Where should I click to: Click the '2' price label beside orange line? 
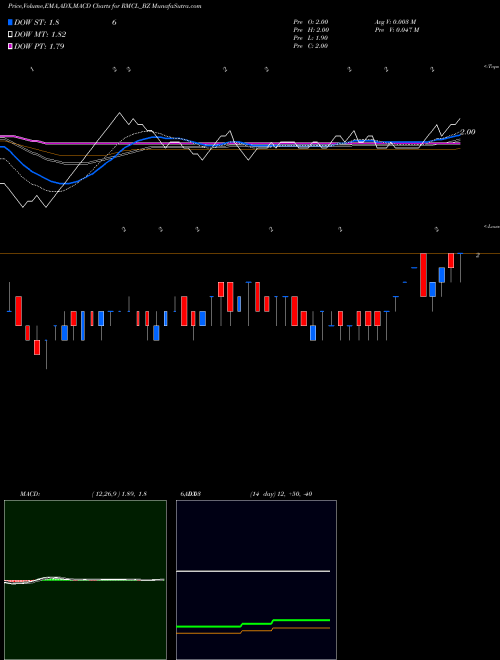(x=477, y=255)
